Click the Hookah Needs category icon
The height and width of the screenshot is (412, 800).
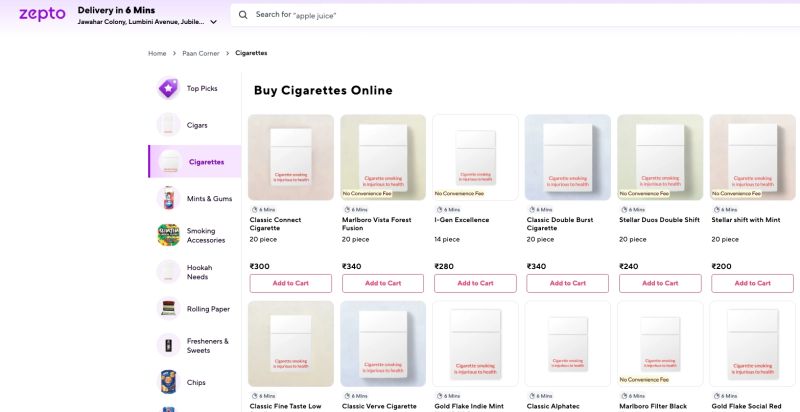pyautogui.click(x=168, y=272)
